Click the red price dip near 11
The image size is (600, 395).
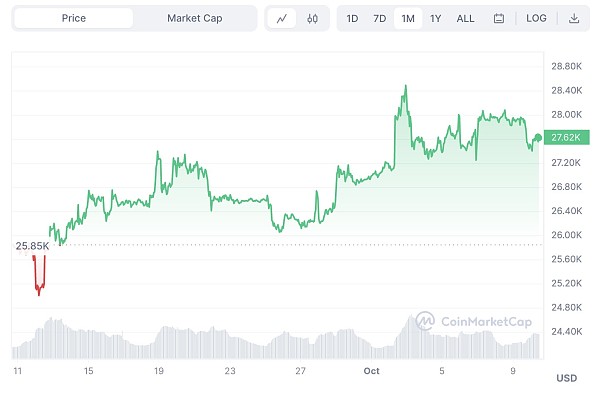coord(39,276)
